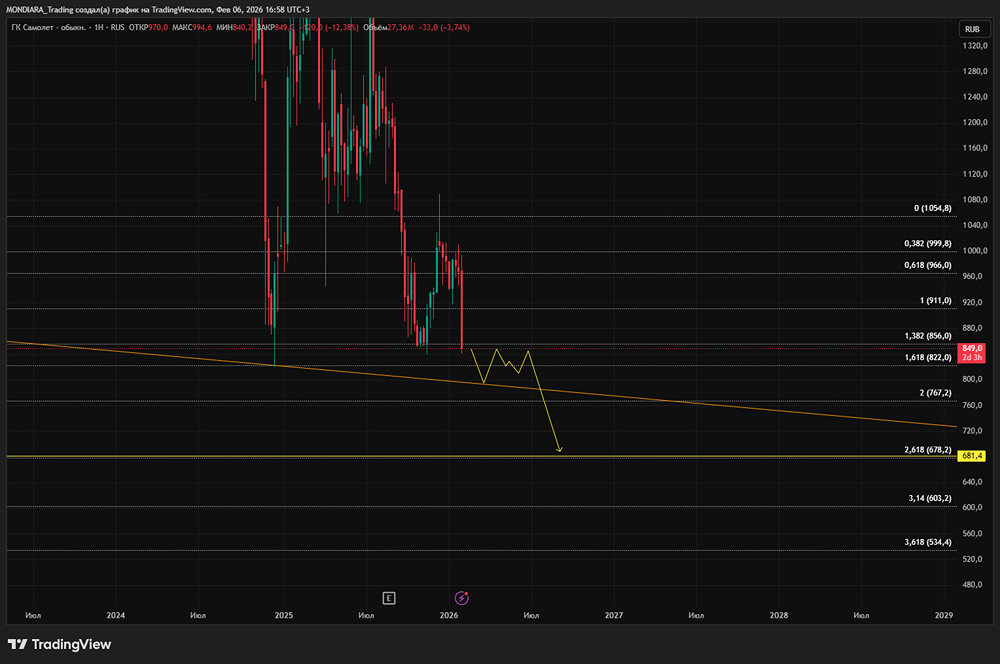Open the TradingView logo link
The width and height of the screenshot is (1000, 664).
click(59, 644)
